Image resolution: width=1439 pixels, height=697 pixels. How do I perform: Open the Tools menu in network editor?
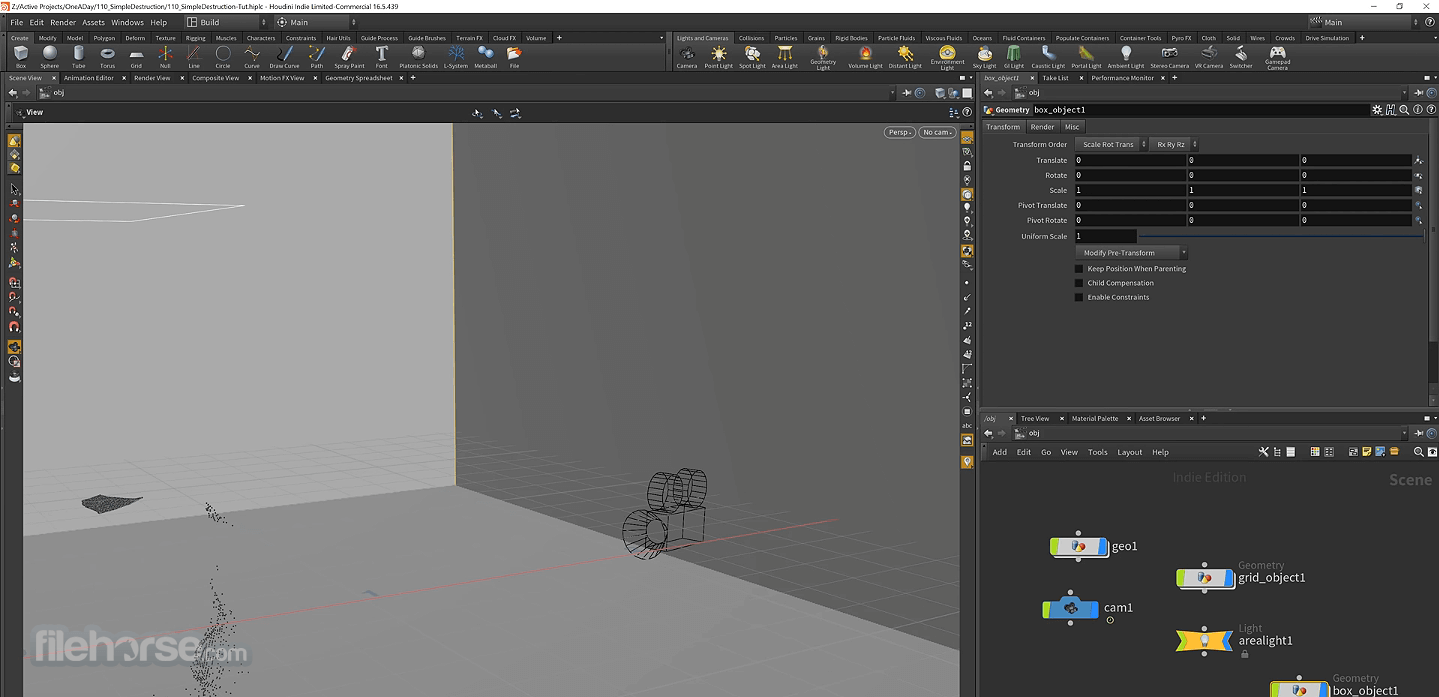[1098, 452]
